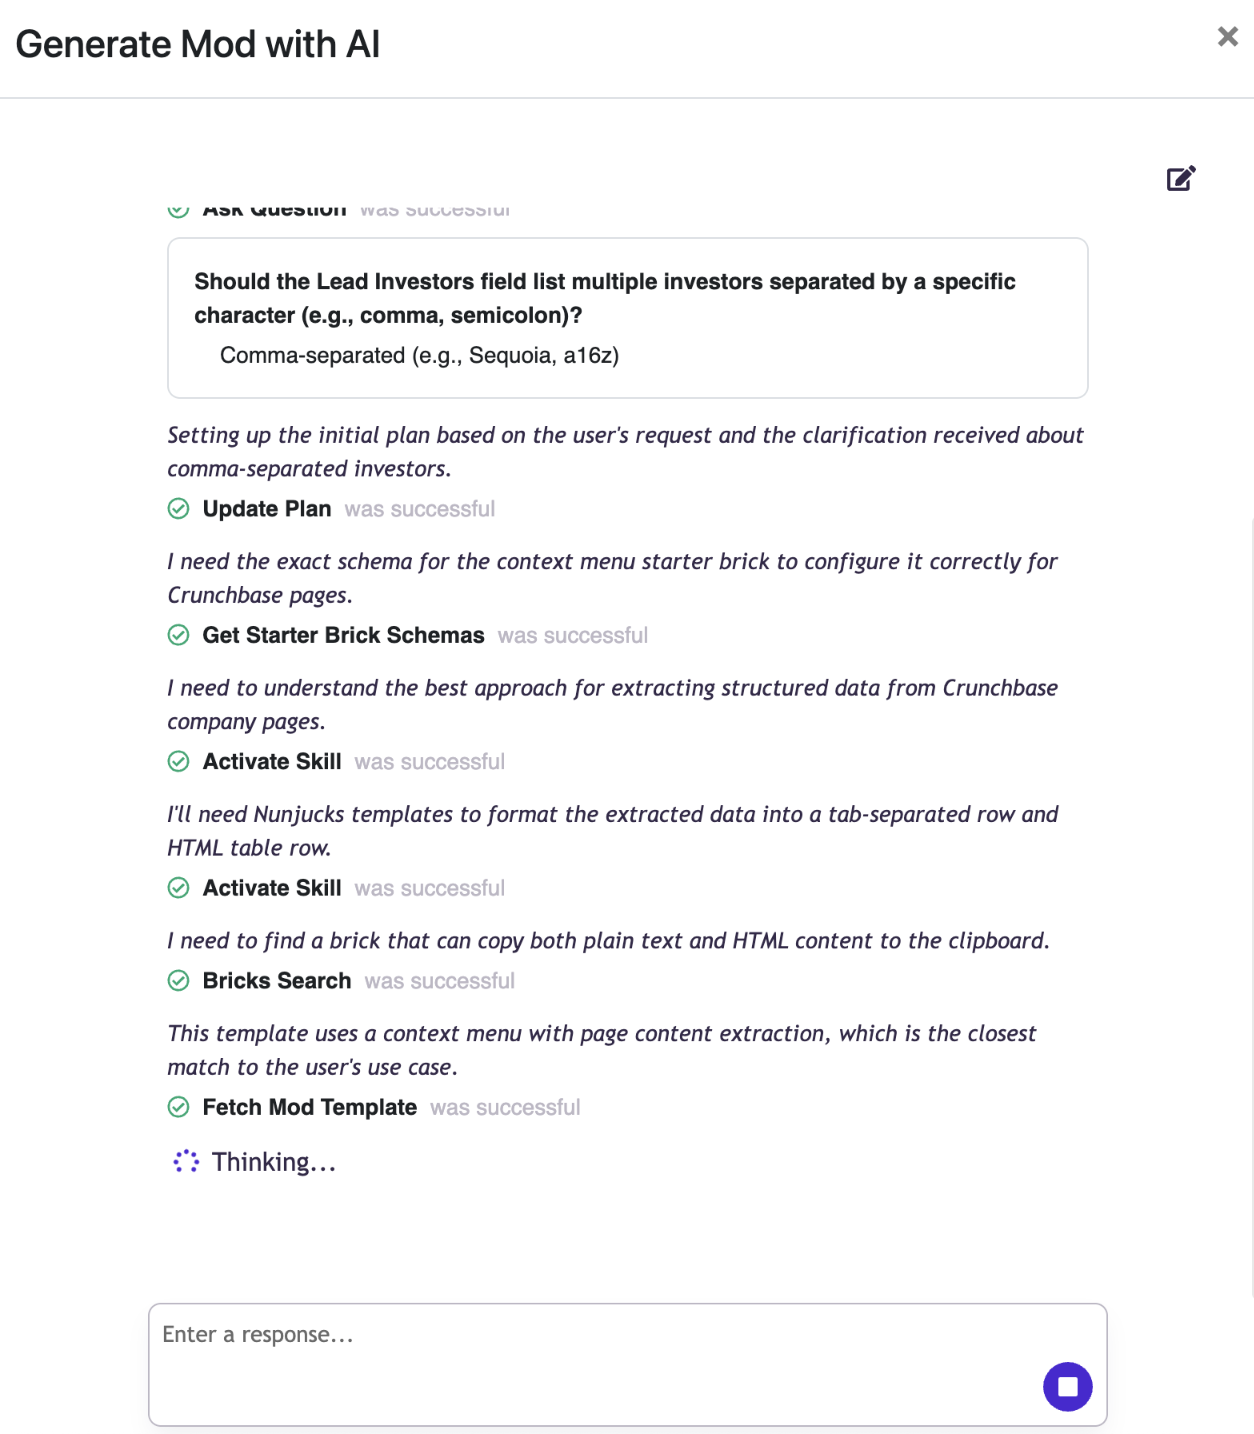The height and width of the screenshot is (1434, 1254).
Task: Click the Get Starter Brick Schemas checkmark
Action: [x=179, y=635]
